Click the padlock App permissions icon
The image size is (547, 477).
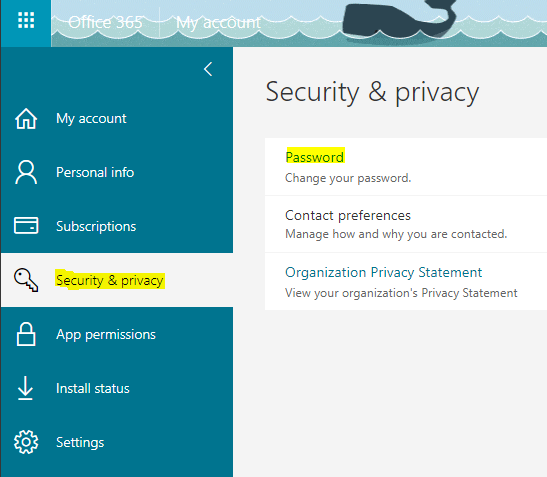(26, 334)
